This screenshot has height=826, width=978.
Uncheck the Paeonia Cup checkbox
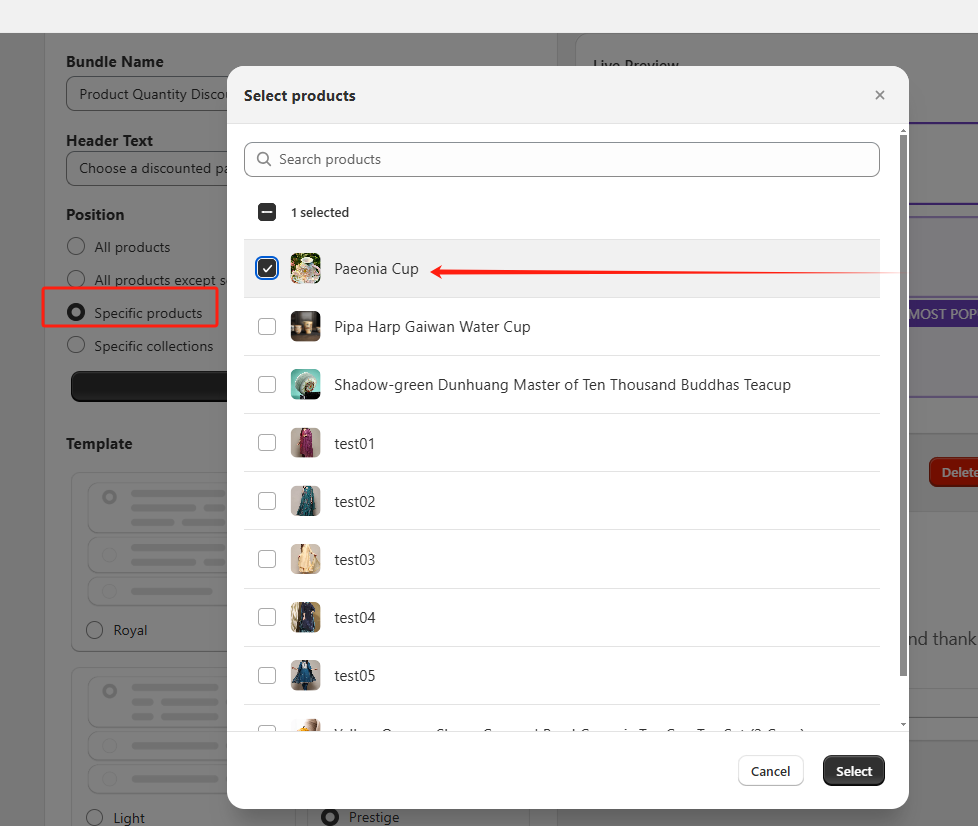(267, 268)
